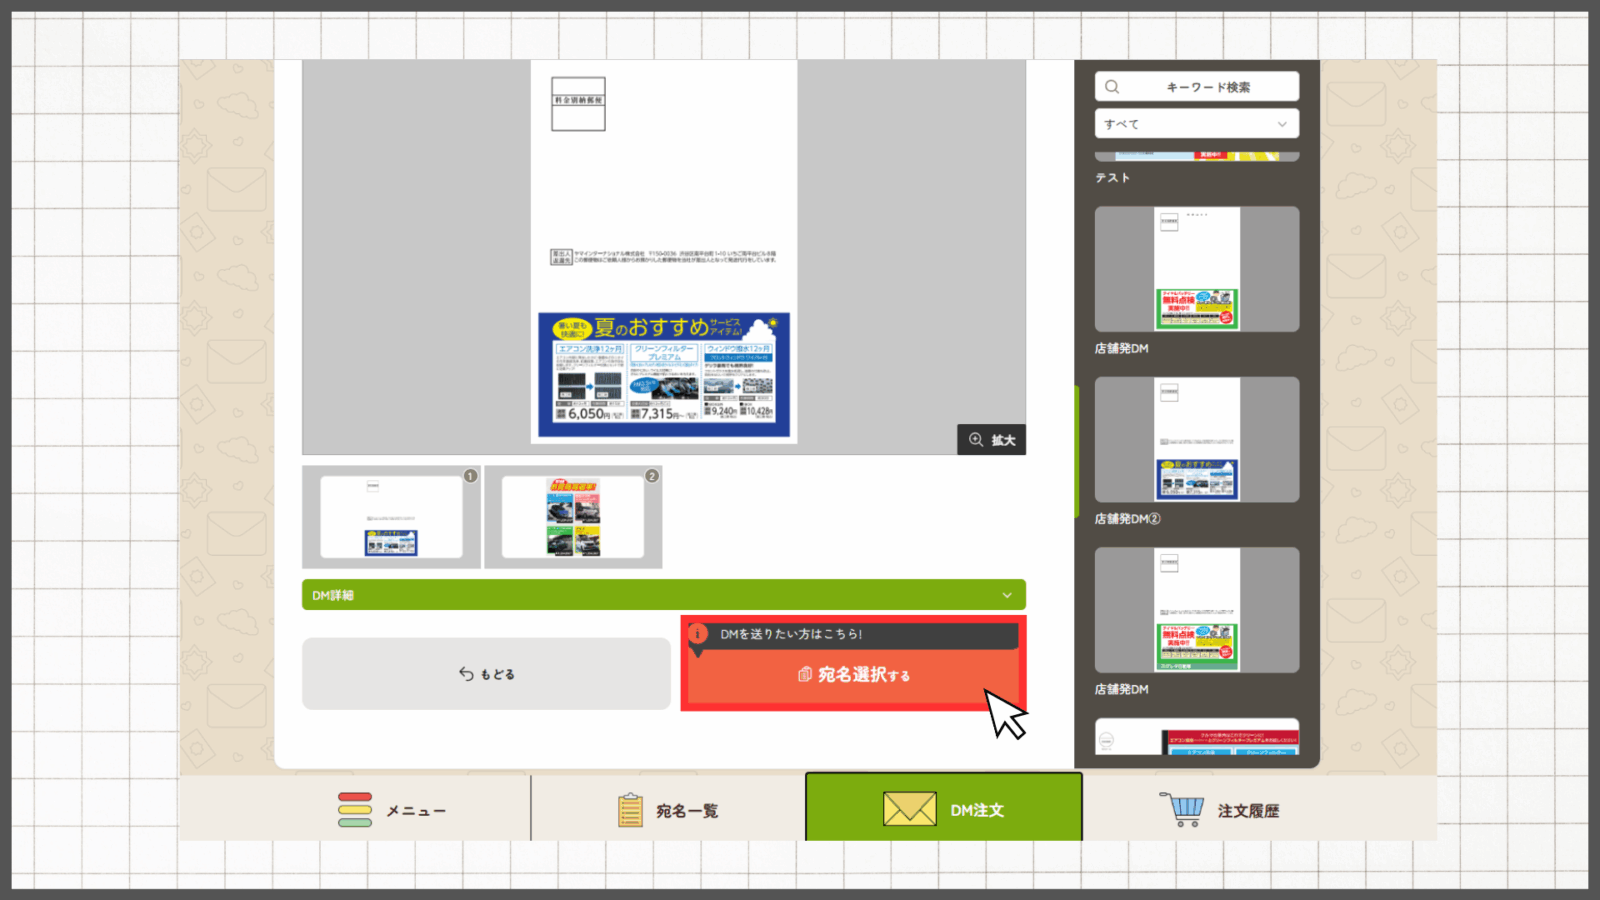
Task: Type in the キーワード検索 field
Action: pyautogui.click(x=1207, y=87)
